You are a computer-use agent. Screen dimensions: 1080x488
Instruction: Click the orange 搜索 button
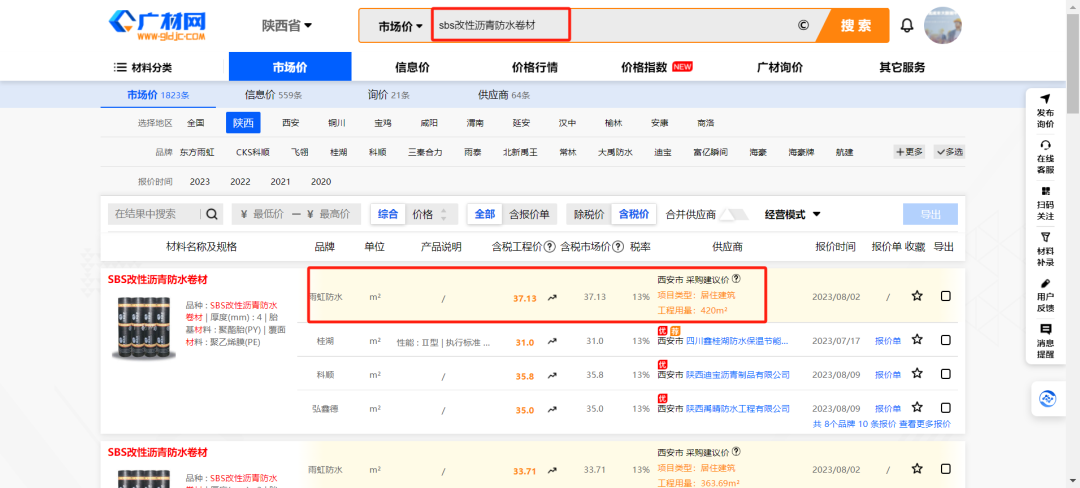856,26
